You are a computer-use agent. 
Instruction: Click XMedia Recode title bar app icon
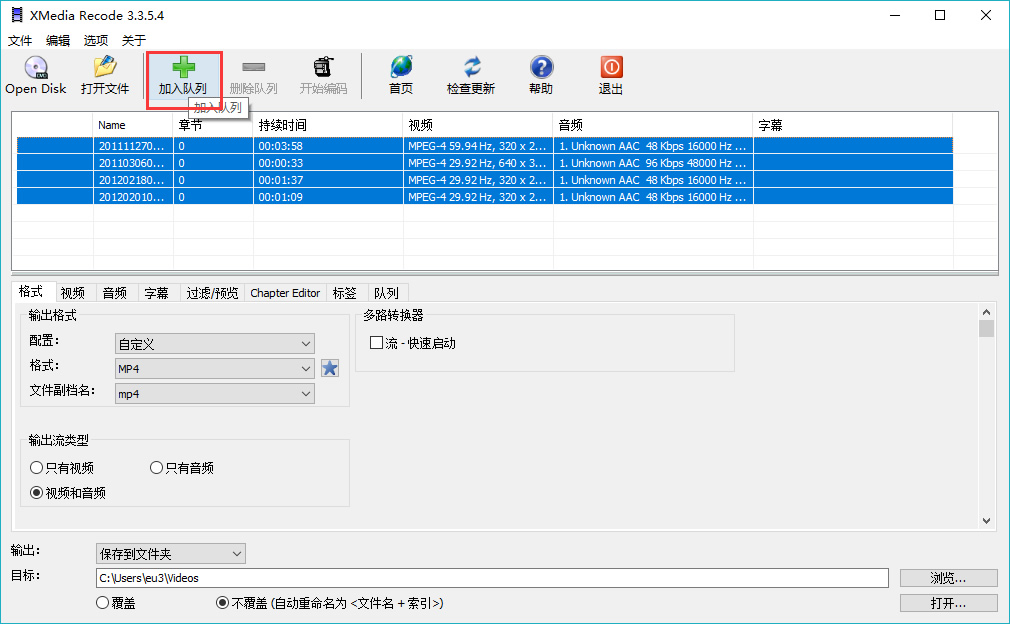[17, 15]
